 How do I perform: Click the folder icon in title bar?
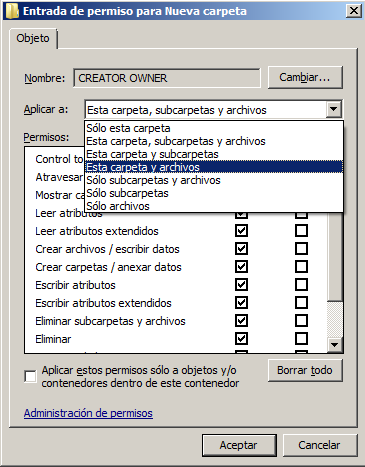pos(12,11)
